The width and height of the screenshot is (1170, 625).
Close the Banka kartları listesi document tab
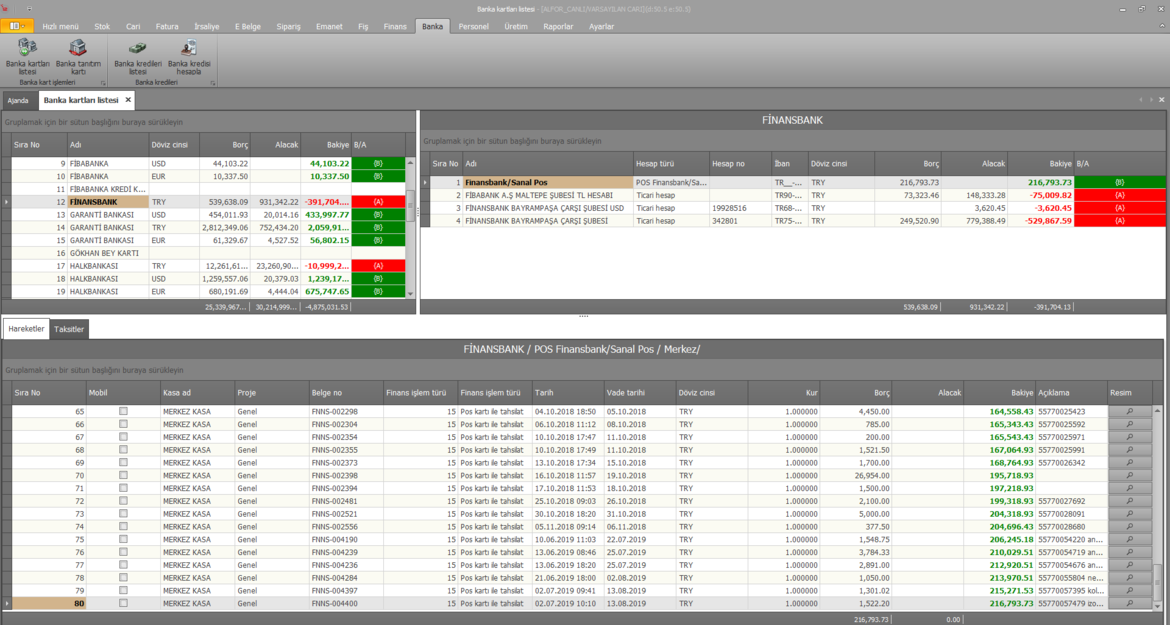(x=128, y=100)
